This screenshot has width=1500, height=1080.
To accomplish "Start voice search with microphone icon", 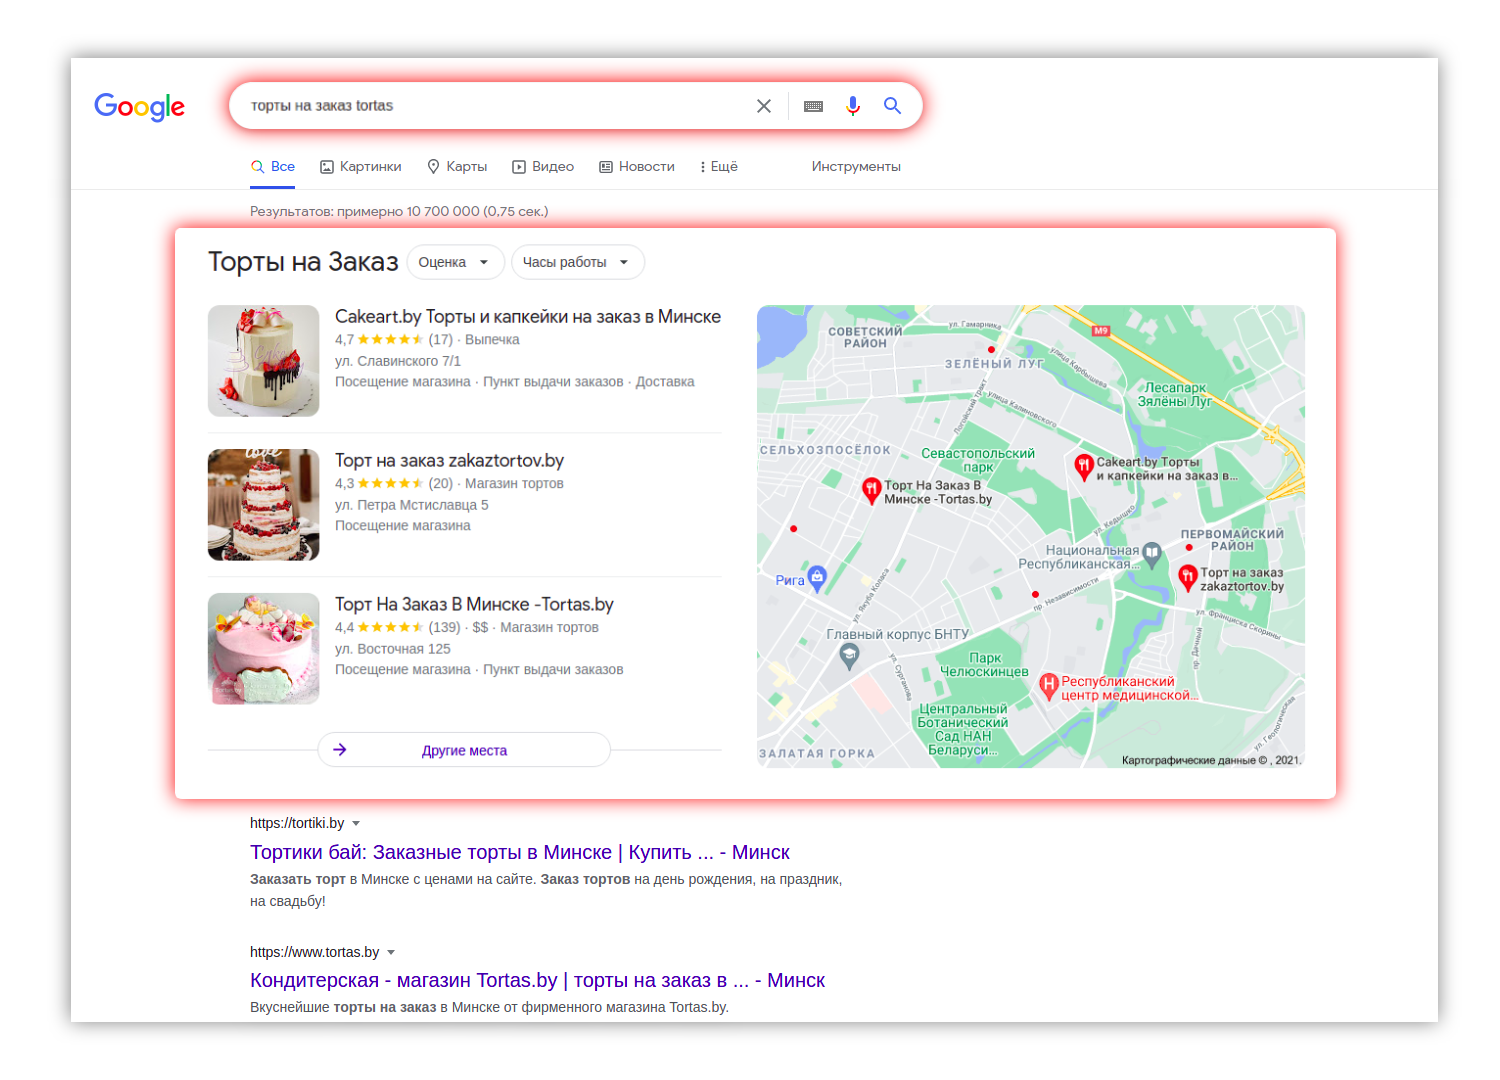I will coord(853,106).
